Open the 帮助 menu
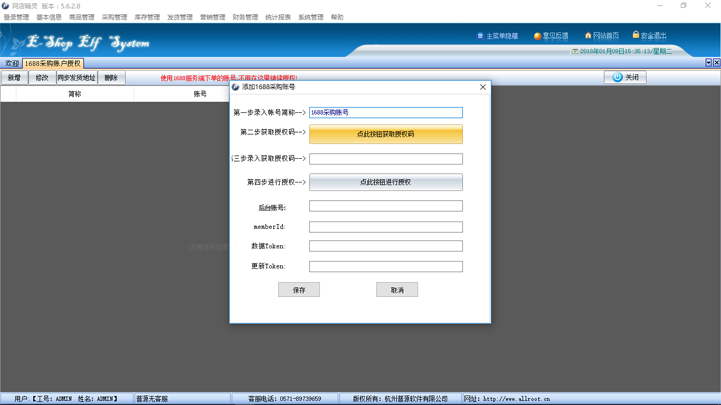The width and height of the screenshot is (721, 405). (337, 17)
